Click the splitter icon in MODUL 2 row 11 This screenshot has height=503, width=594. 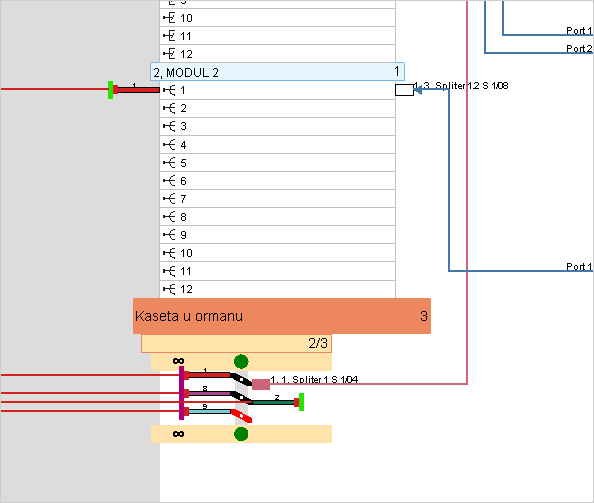pyautogui.click(x=169, y=271)
